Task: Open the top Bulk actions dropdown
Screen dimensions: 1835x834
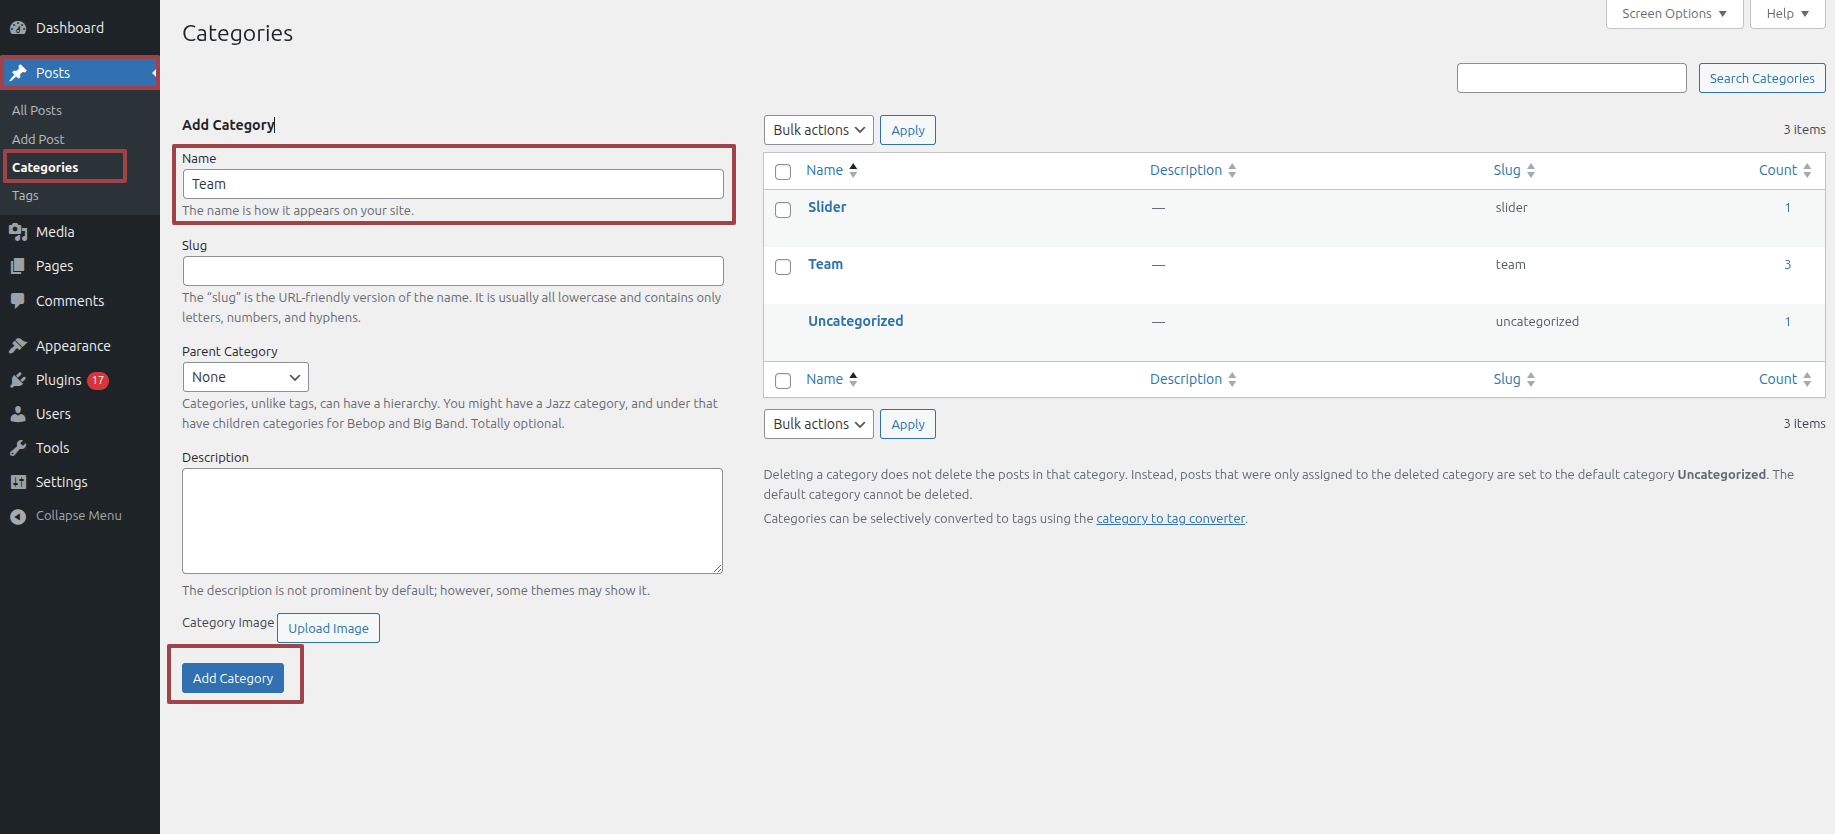Action: 818,130
